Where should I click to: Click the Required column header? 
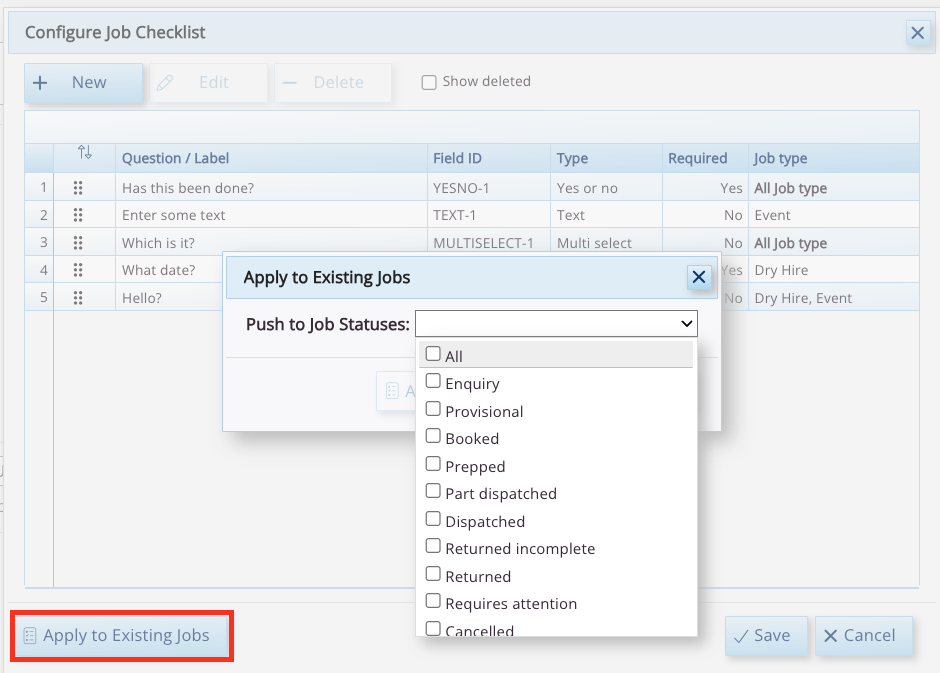(x=705, y=158)
